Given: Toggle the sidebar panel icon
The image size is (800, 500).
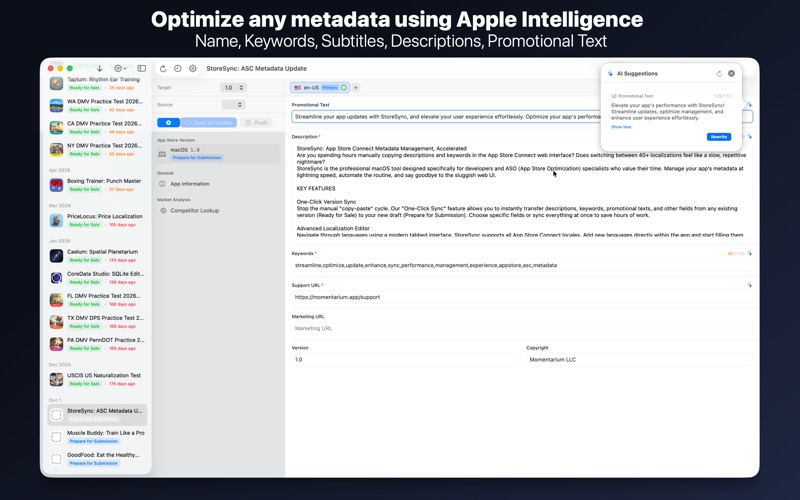Looking at the screenshot, I should [142, 68].
